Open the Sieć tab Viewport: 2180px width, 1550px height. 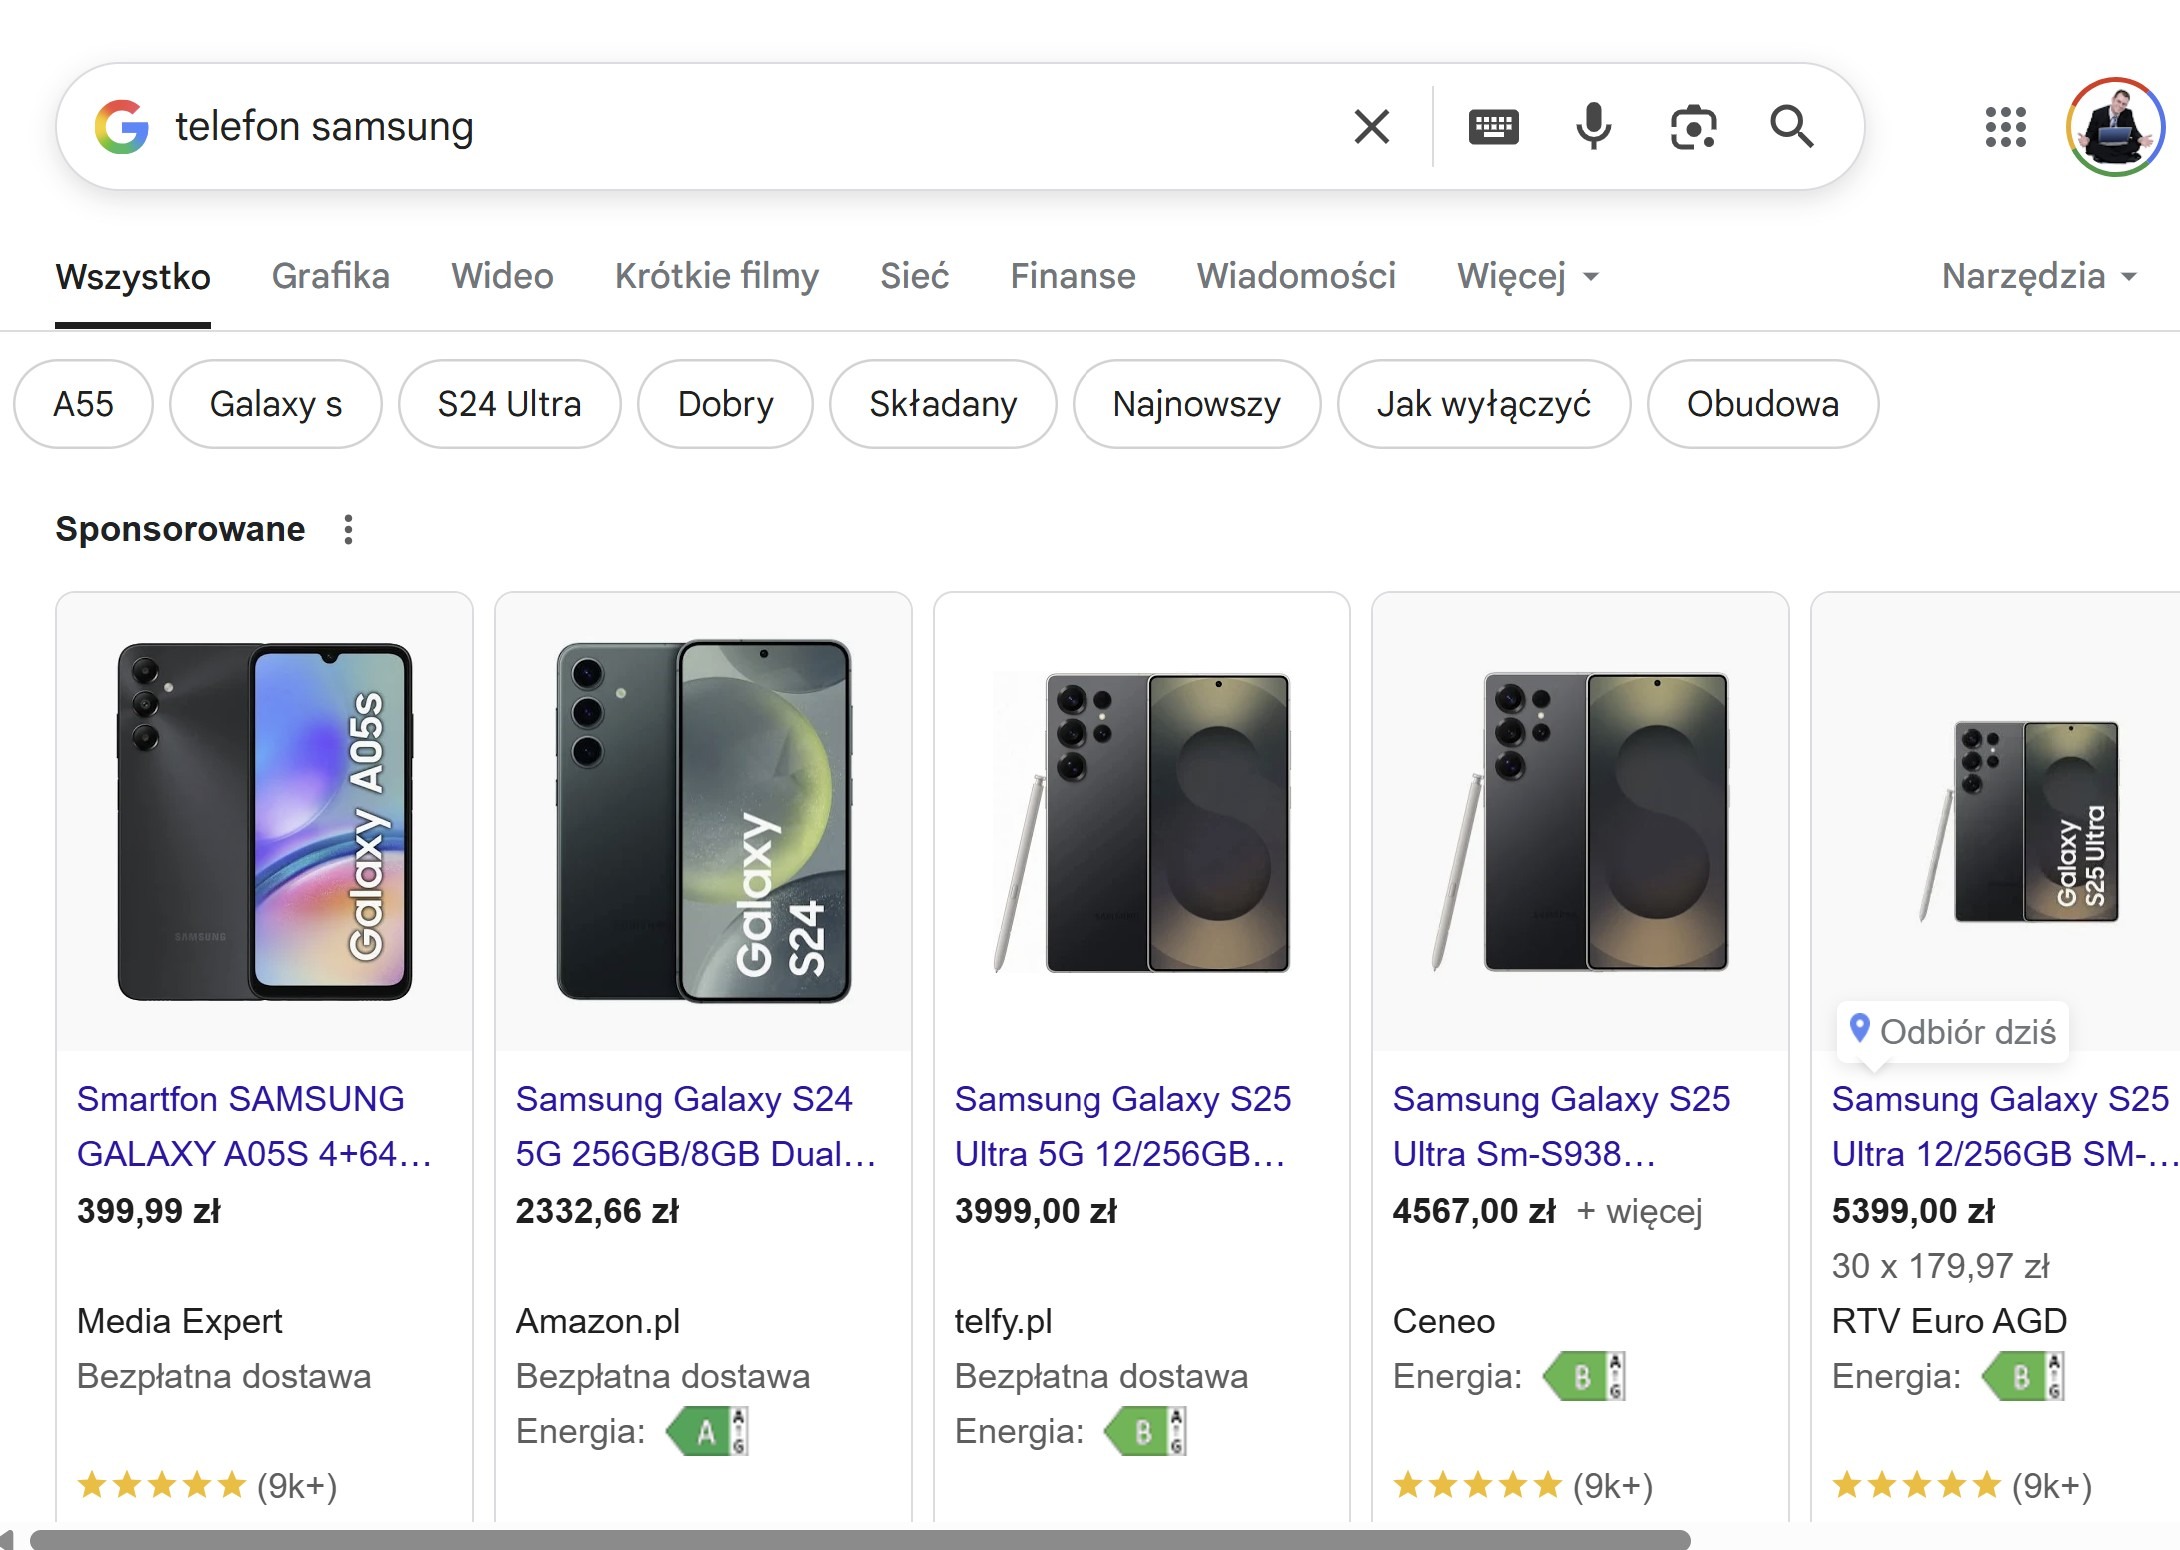pos(915,276)
